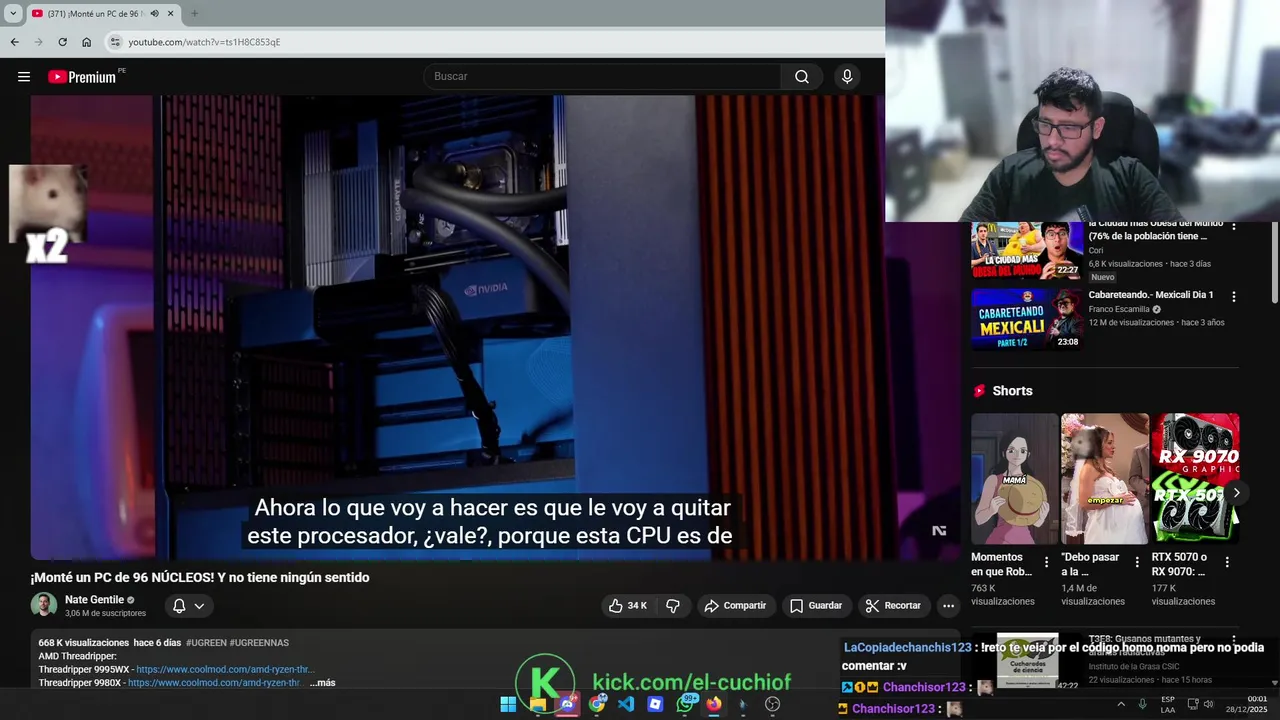
Task: Open the YouTube hamburger guide menu
Action: point(24,77)
